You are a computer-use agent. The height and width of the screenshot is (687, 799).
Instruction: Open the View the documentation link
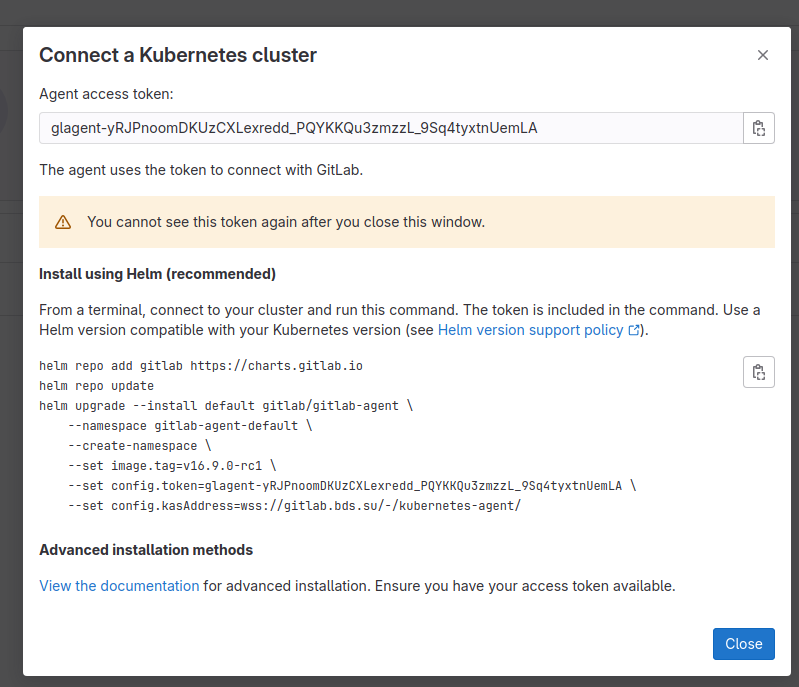pos(119,586)
